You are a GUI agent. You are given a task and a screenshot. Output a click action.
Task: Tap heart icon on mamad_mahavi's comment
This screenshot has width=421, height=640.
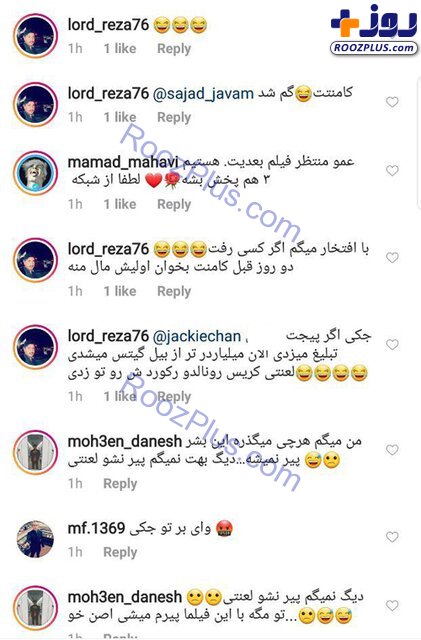(392, 170)
